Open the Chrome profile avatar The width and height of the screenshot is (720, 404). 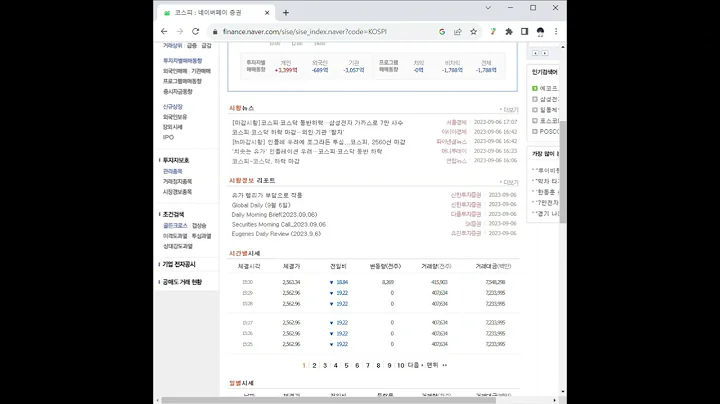[540, 32]
